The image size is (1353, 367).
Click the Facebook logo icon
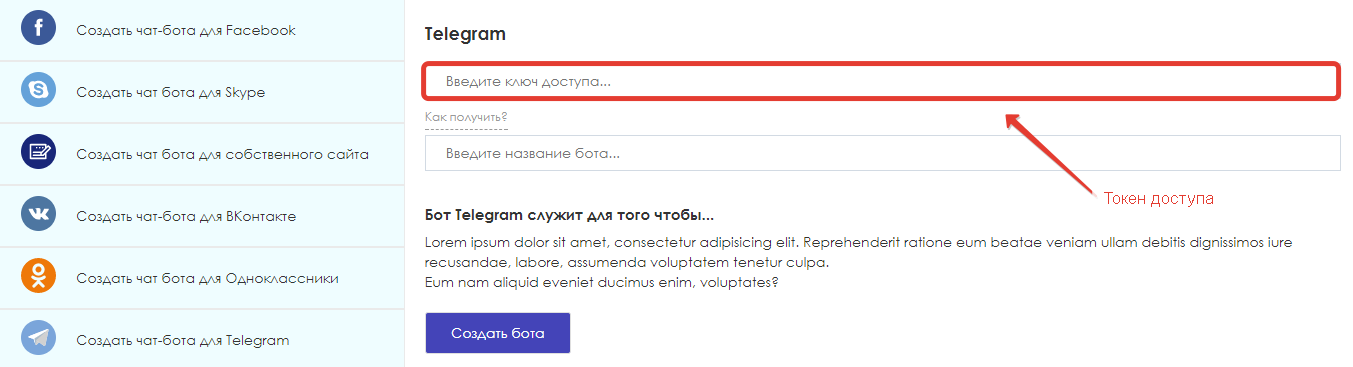click(39, 30)
